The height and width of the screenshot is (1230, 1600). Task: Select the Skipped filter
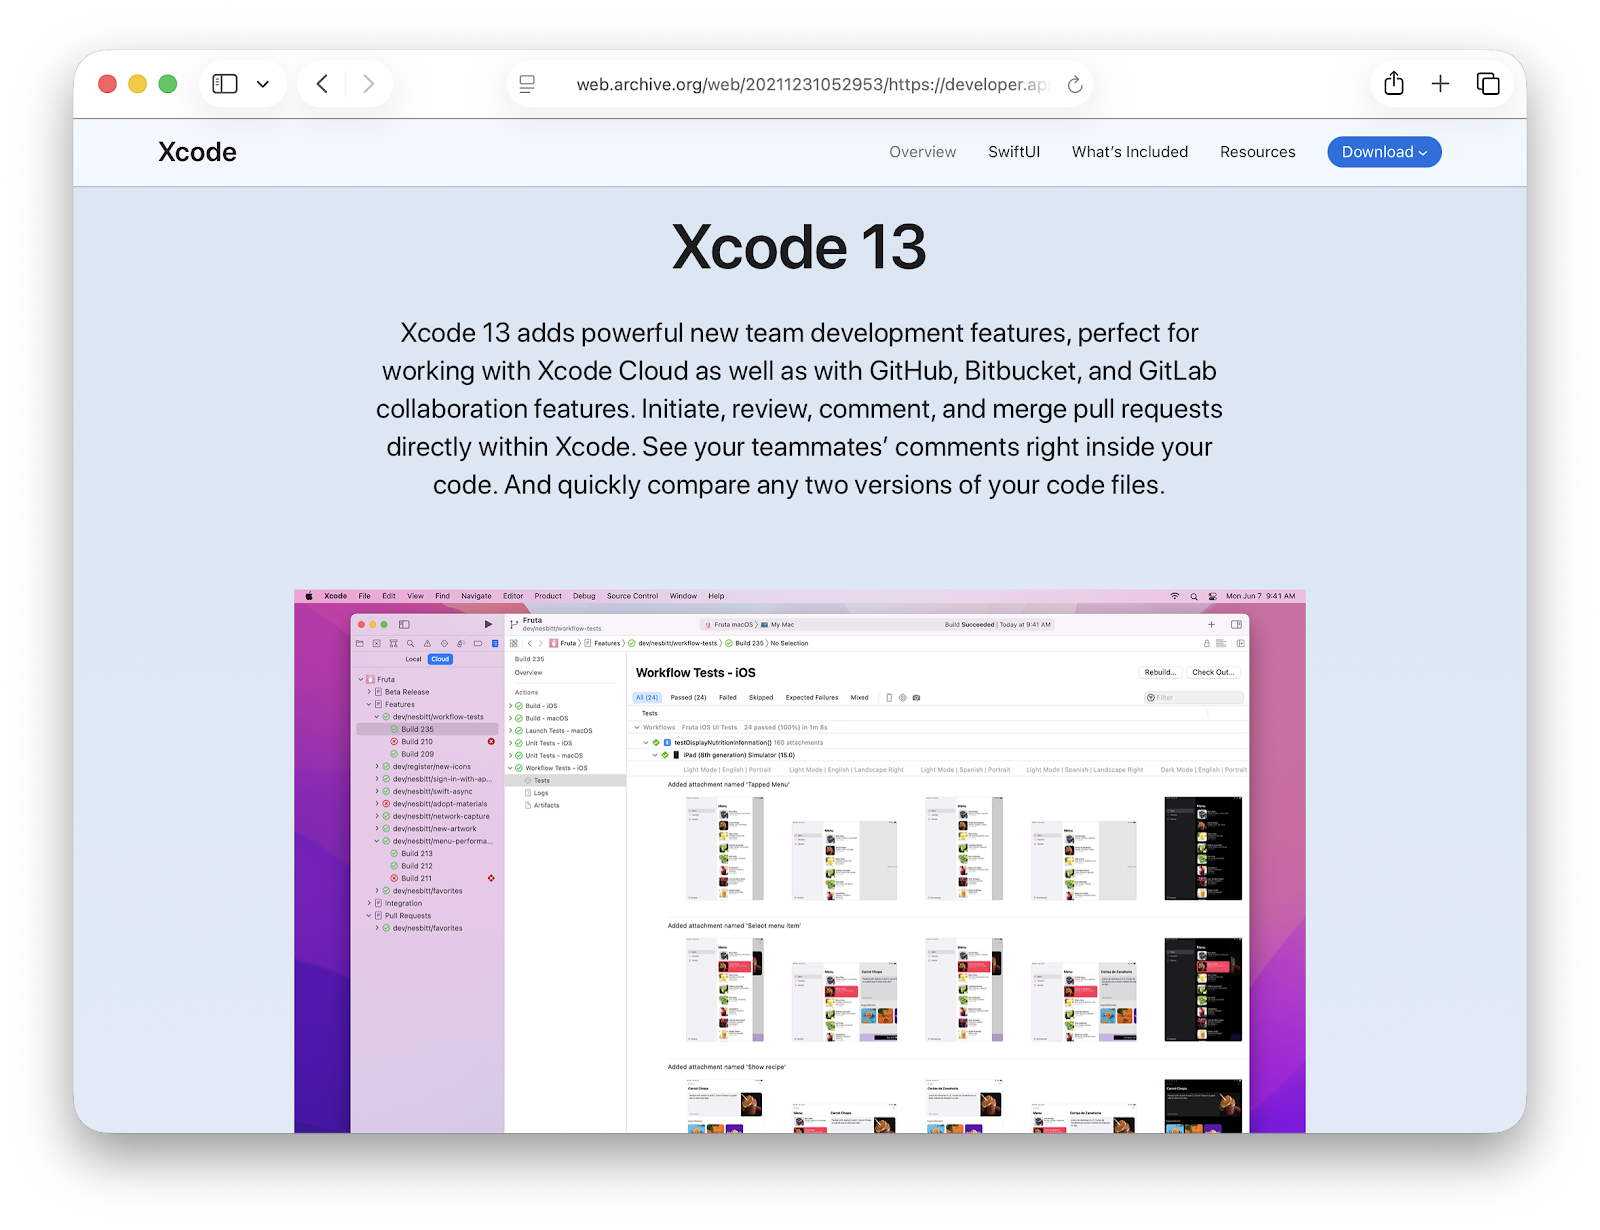(761, 697)
